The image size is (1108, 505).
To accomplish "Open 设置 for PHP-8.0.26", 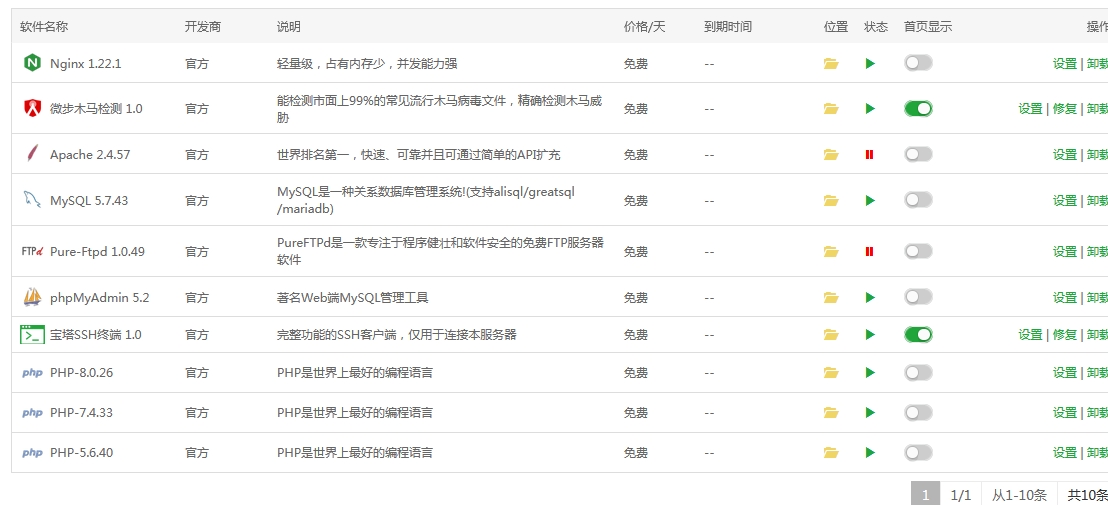I will tap(1065, 373).
